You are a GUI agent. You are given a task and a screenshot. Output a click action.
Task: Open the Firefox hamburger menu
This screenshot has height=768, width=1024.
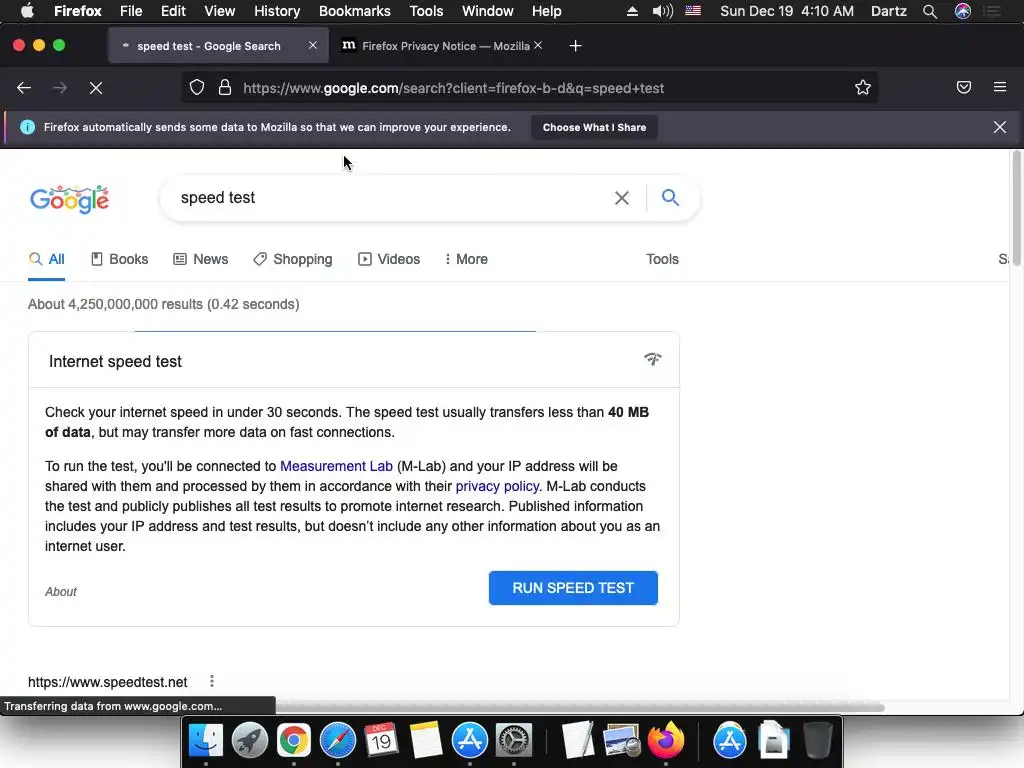coord(1000,87)
